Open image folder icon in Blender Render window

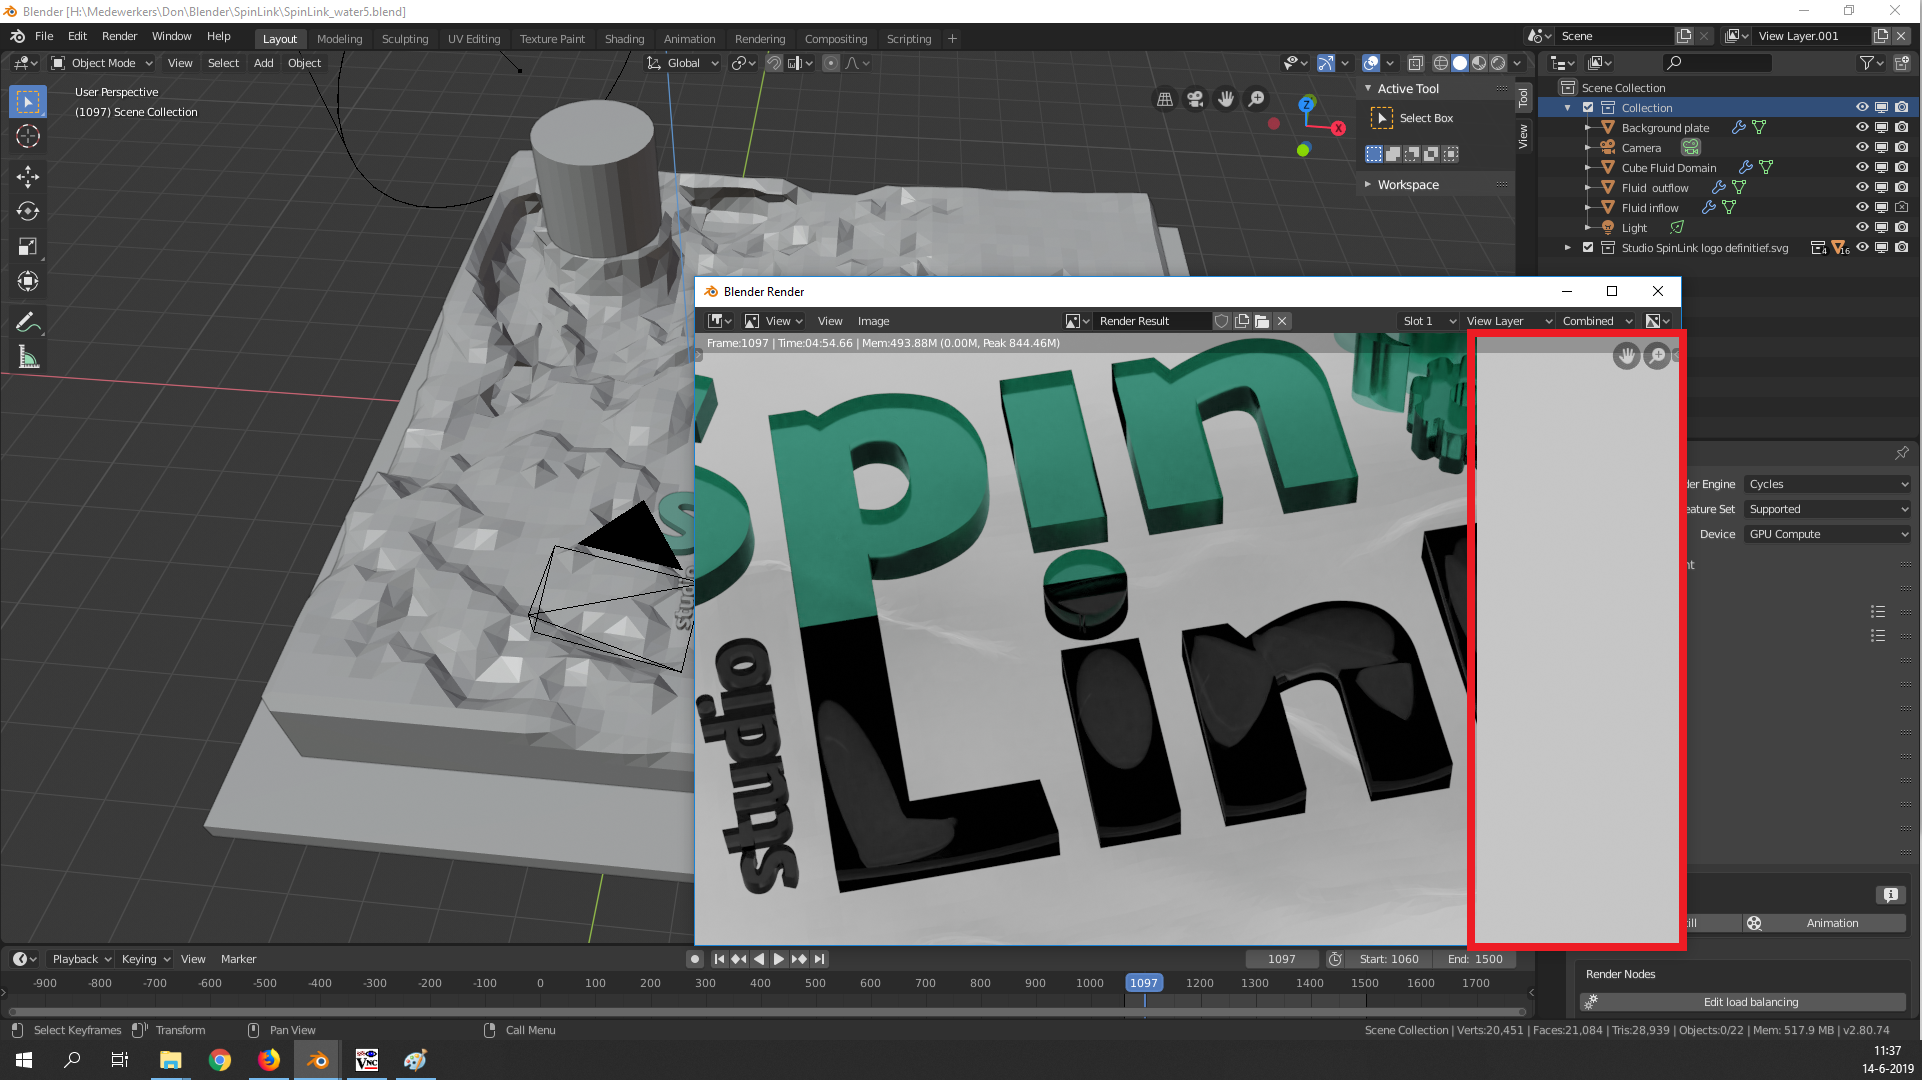pos(1262,321)
